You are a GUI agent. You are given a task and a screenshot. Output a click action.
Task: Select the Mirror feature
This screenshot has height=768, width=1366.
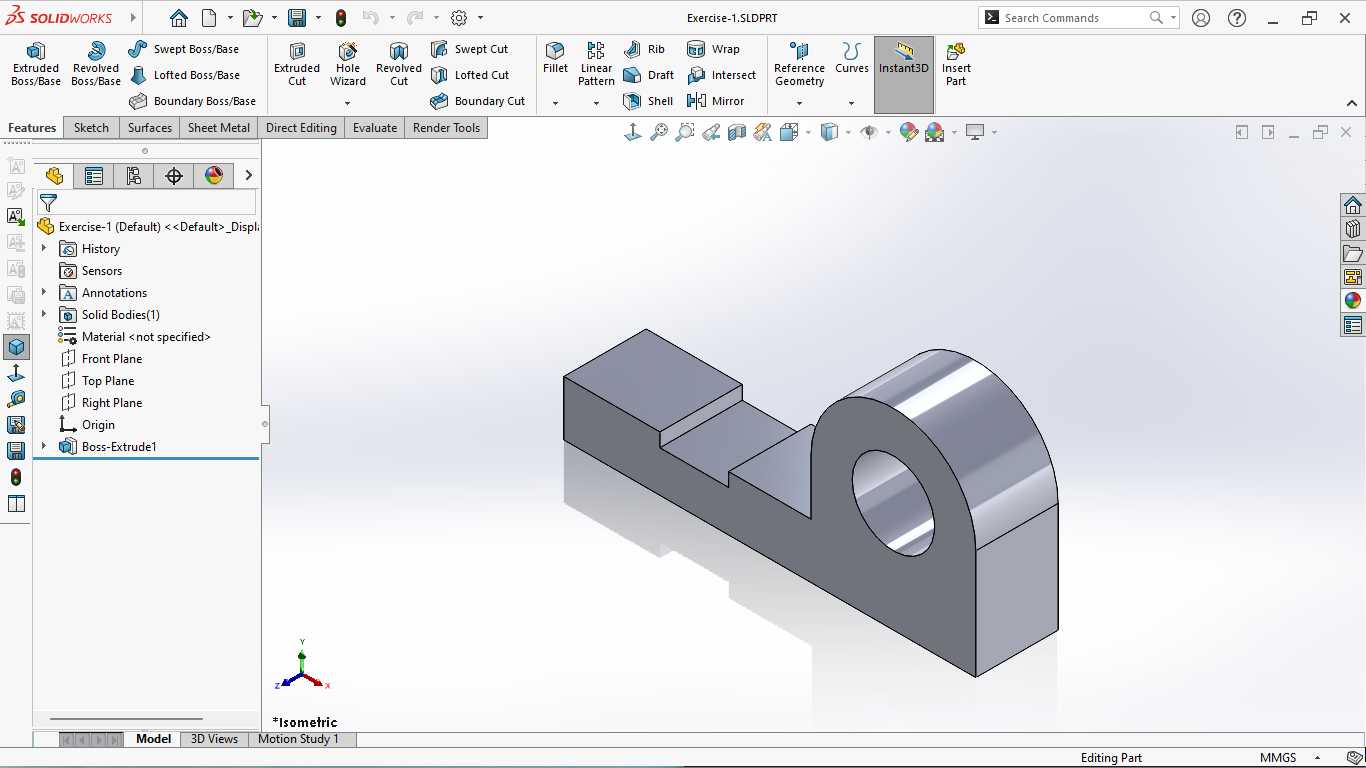tap(716, 101)
